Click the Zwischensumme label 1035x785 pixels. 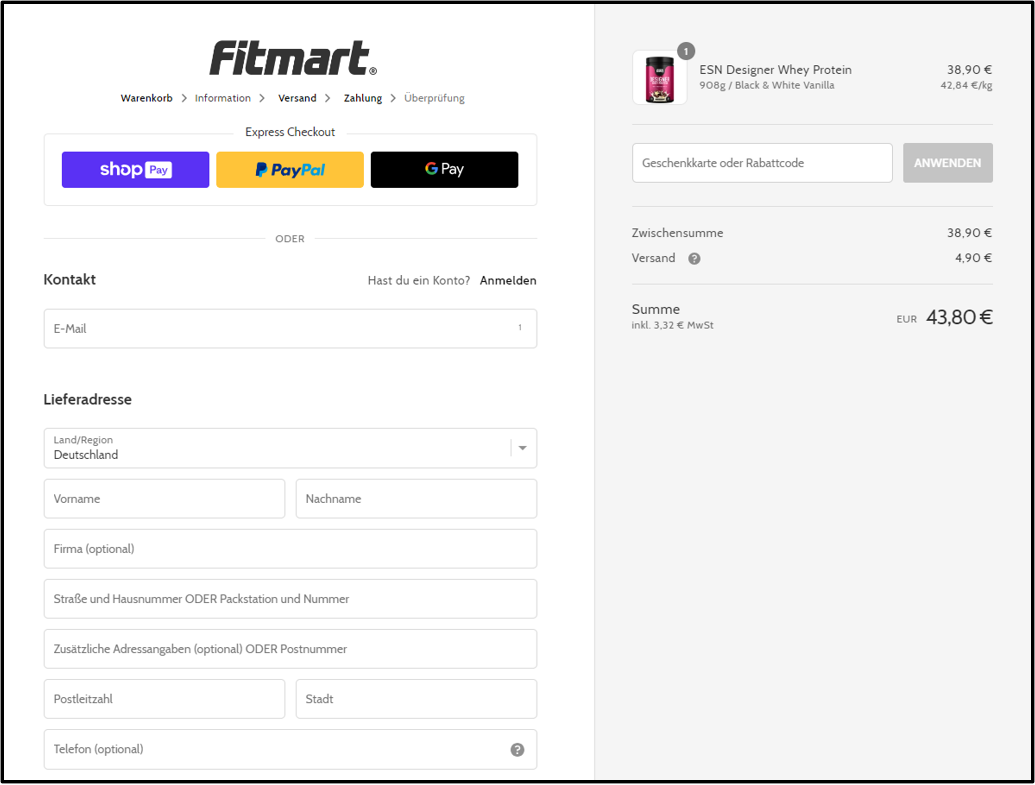[677, 233]
